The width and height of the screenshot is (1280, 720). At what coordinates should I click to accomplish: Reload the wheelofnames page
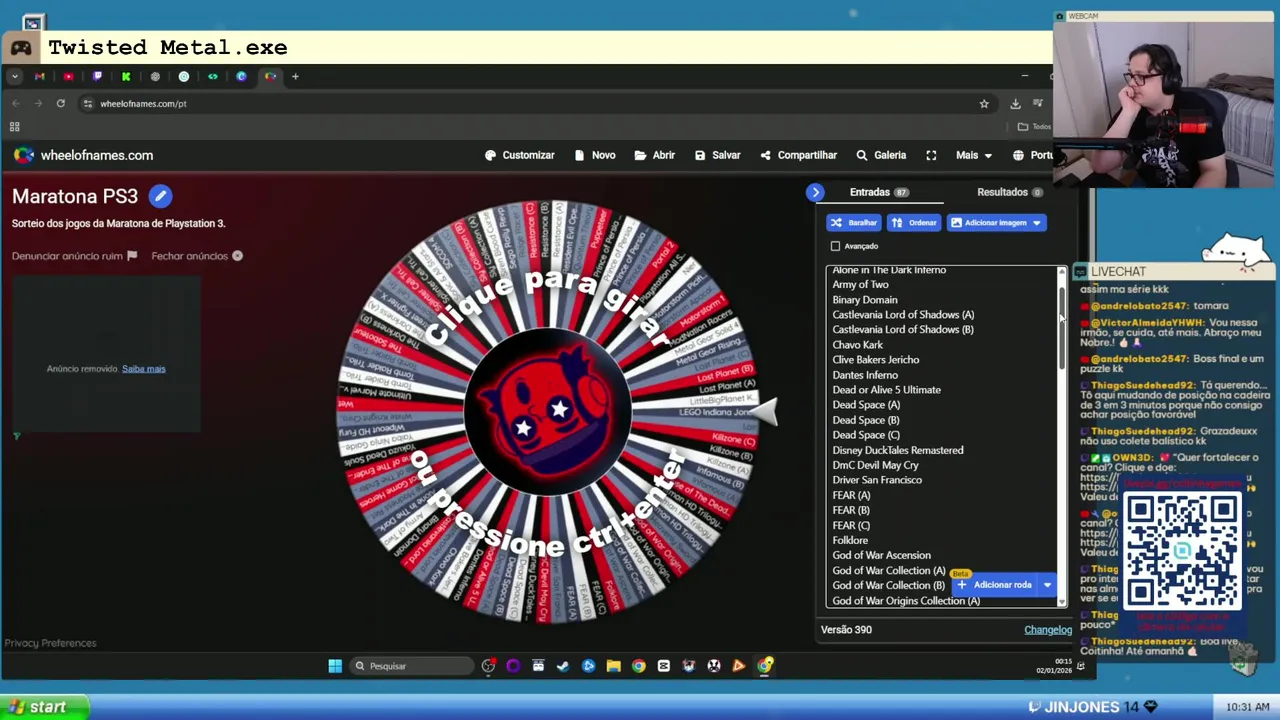pyautogui.click(x=61, y=103)
